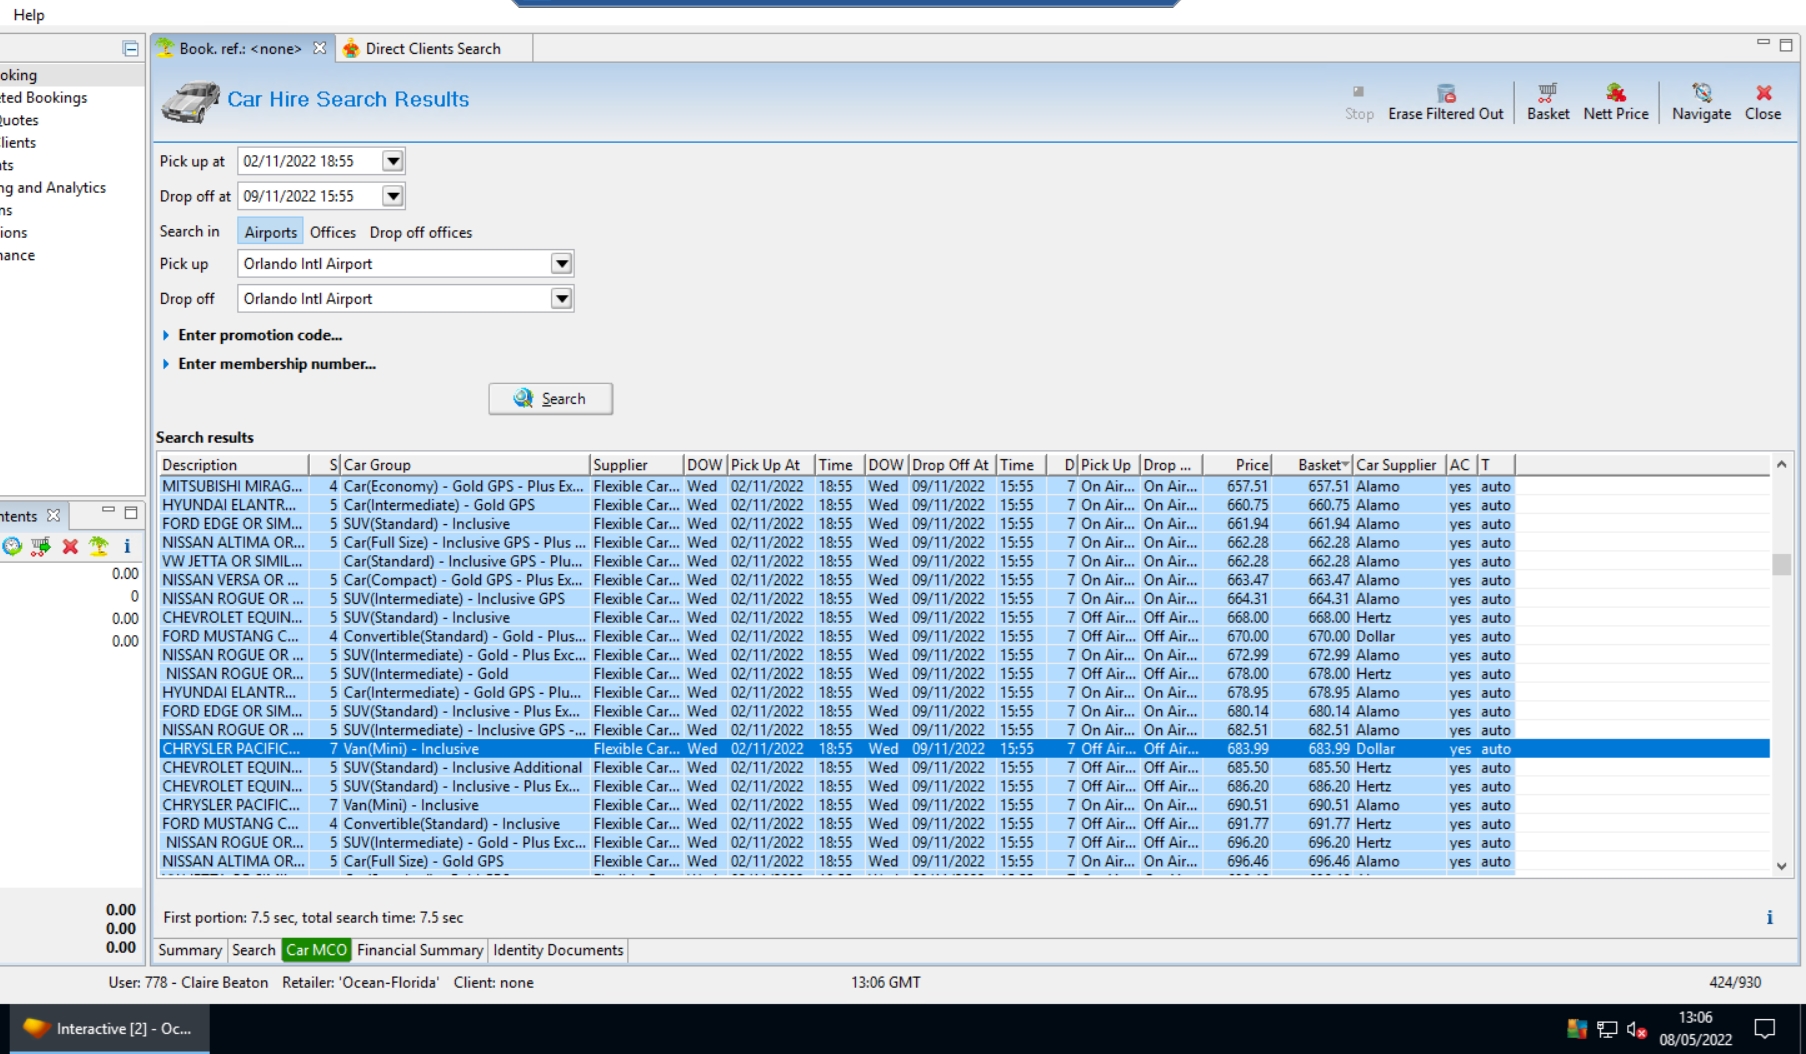This screenshot has height=1054, width=1806.
Task: Click the Nett Price toolbar icon
Action: point(1616,93)
